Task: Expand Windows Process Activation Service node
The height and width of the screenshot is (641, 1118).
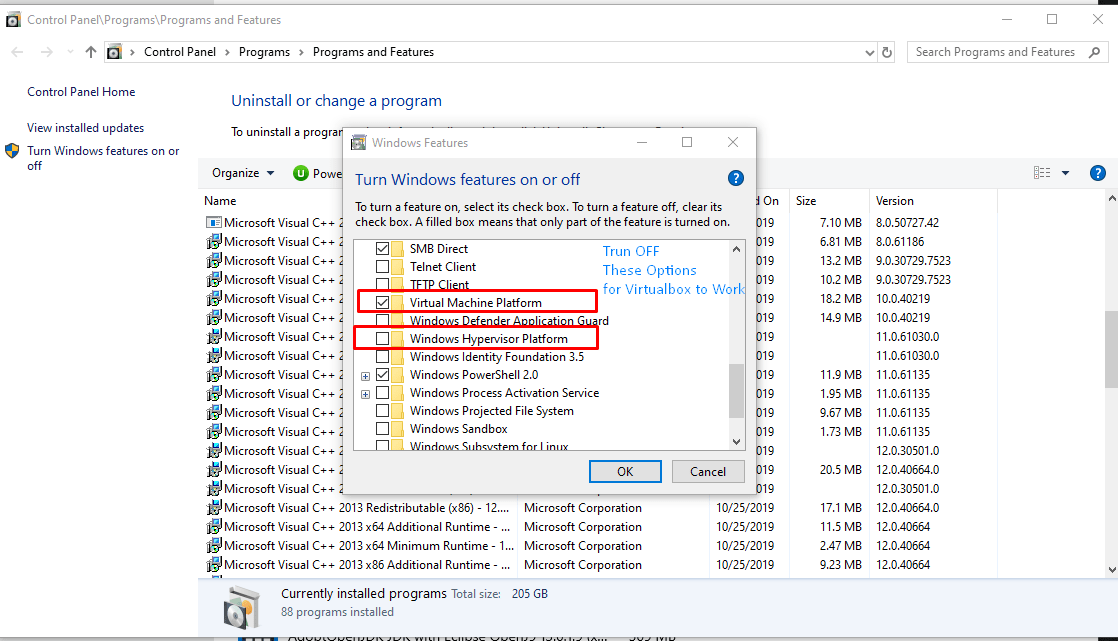Action: tap(366, 393)
